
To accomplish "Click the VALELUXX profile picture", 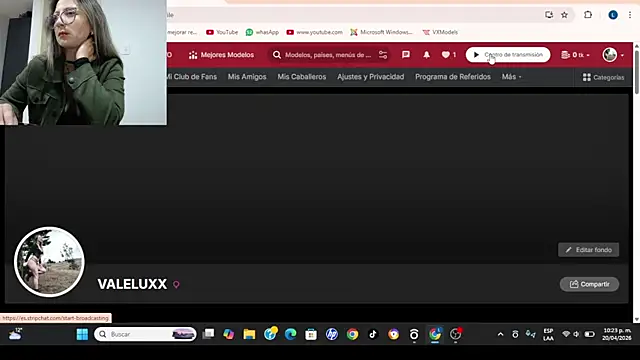I will coord(49,262).
